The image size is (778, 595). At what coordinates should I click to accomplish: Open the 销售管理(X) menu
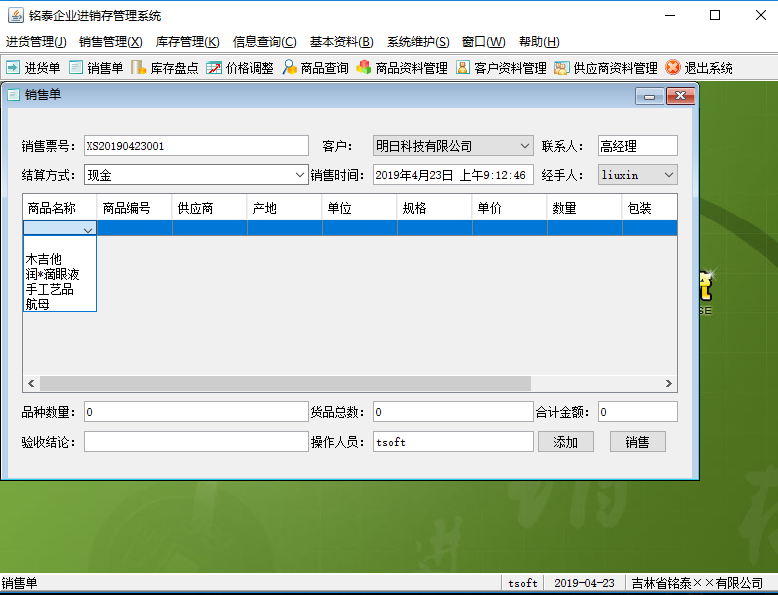111,42
